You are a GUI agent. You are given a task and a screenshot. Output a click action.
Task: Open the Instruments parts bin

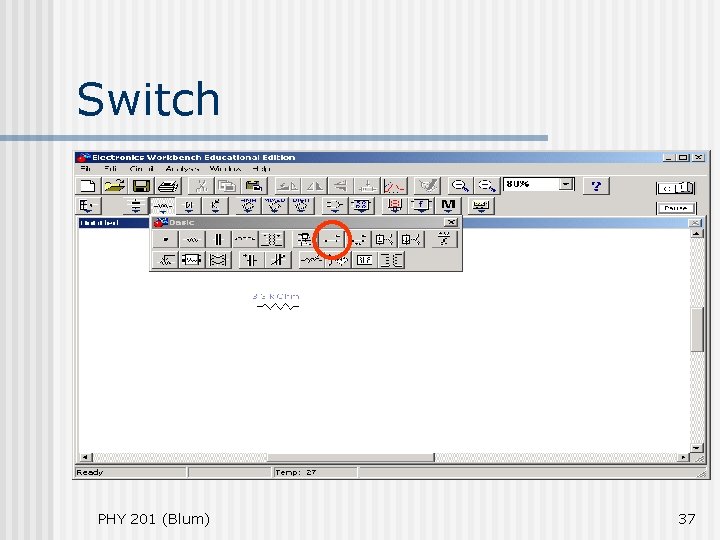point(481,206)
